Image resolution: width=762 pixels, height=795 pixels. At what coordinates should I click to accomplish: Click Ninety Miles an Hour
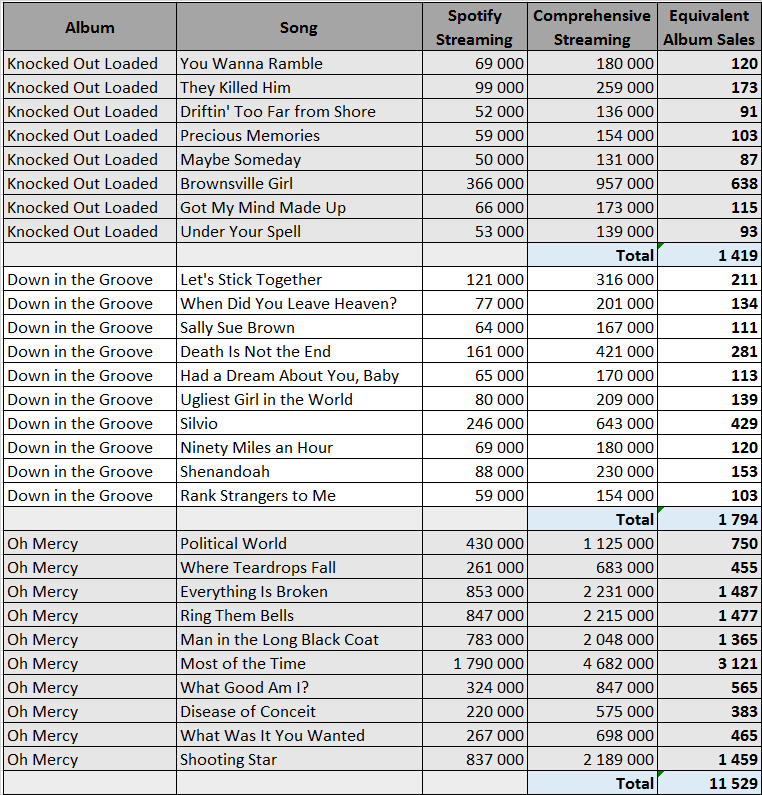point(299,447)
